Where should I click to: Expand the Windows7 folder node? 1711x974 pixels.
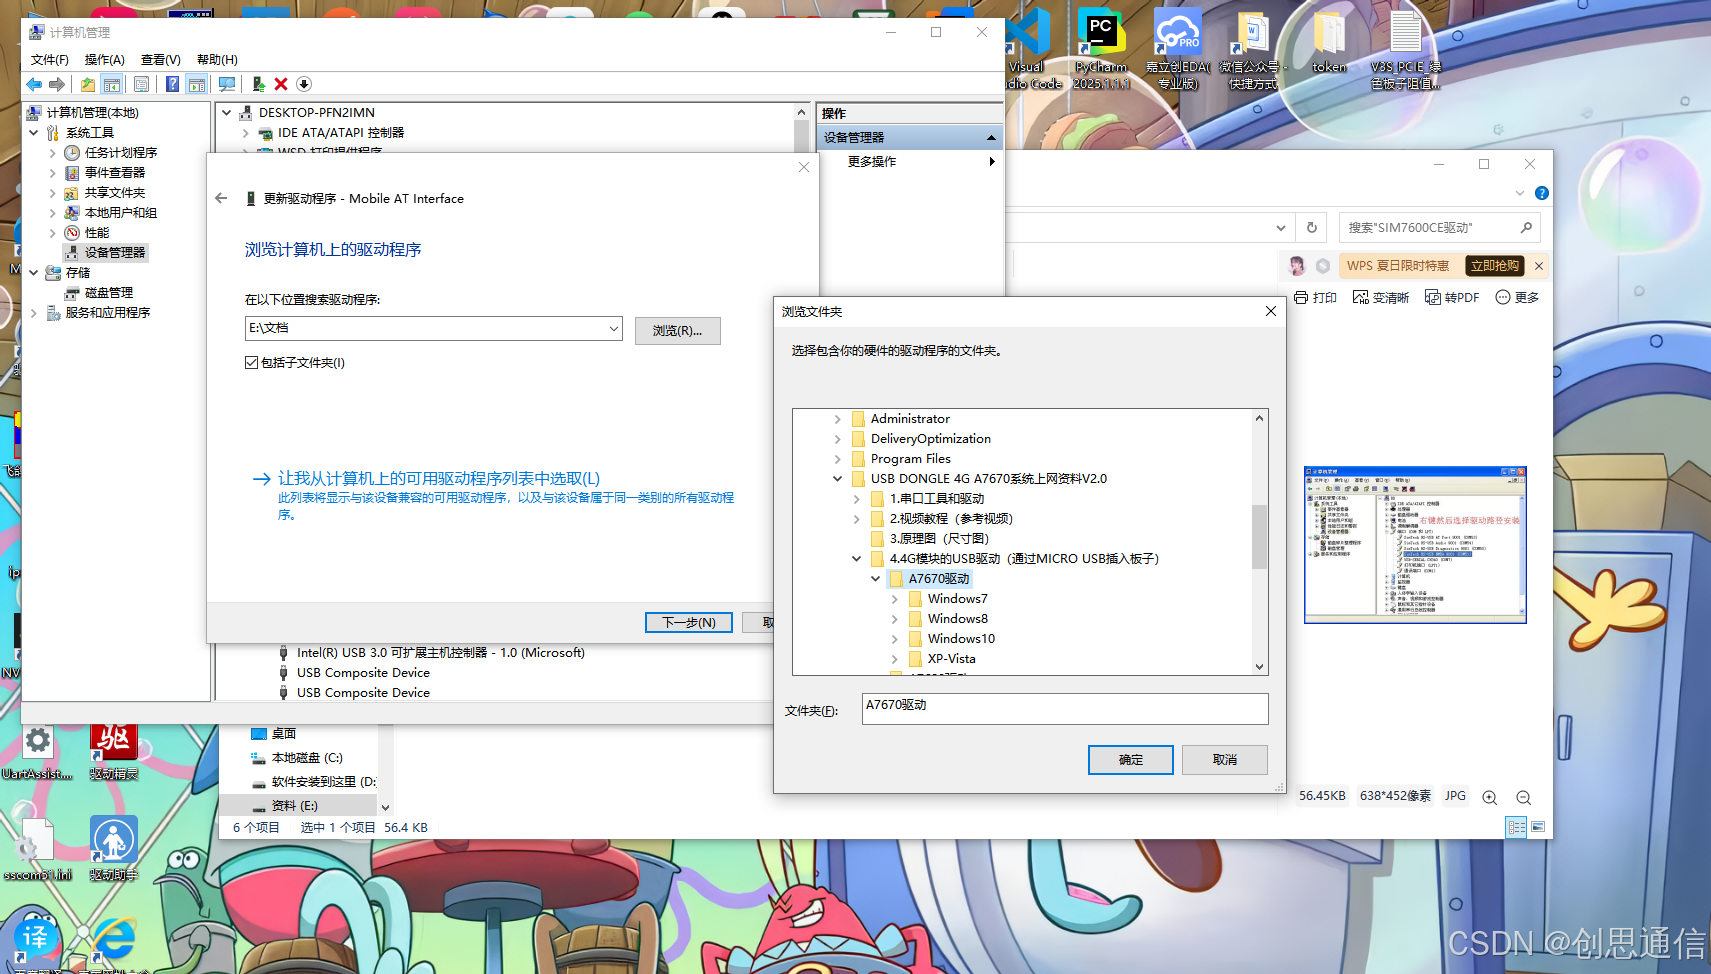(895, 599)
